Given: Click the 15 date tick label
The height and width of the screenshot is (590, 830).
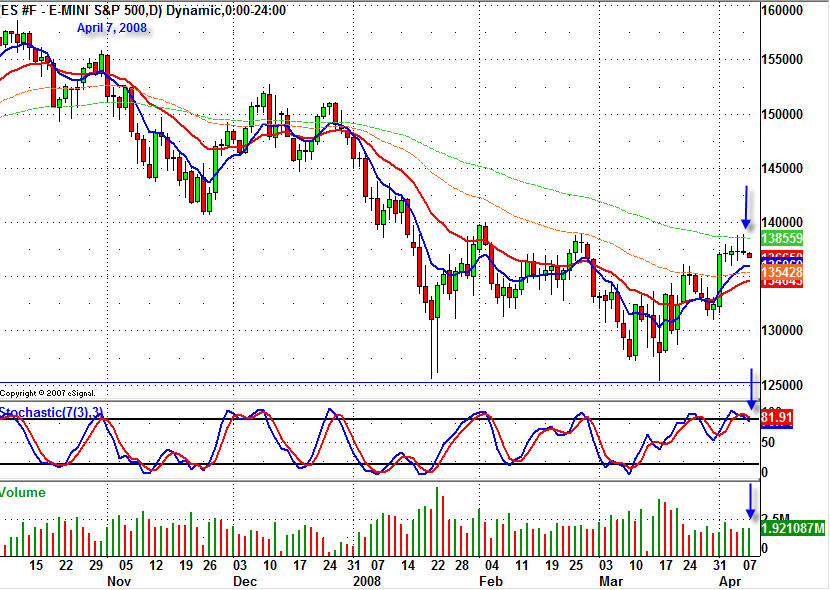Looking at the screenshot, I should point(36,565).
